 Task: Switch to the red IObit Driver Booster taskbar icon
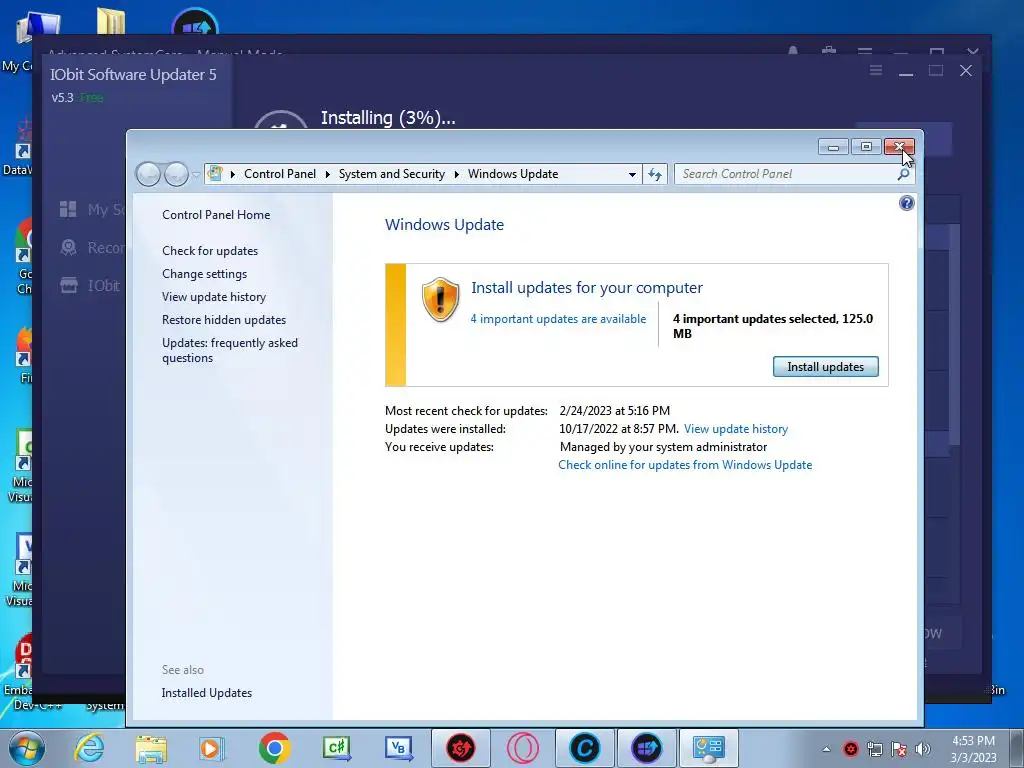[460, 748]
